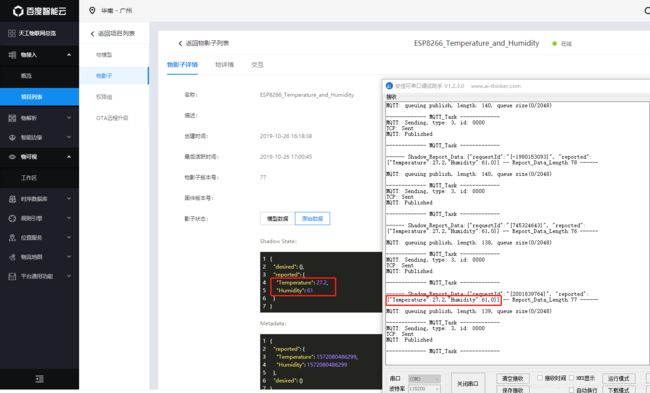
Task: Click the 物解析 sidebar icon
Action: [x=12, y=118]
